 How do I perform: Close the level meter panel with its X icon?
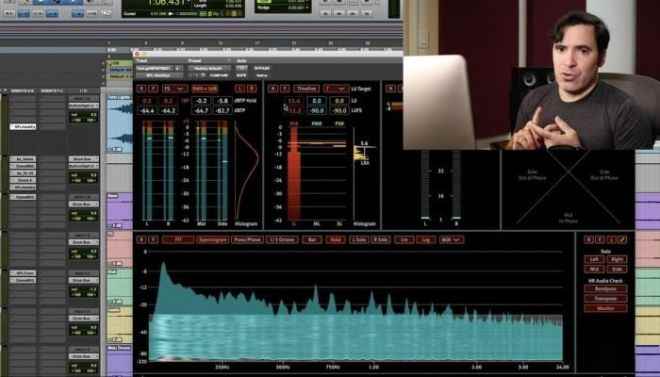tap(141, 89)
